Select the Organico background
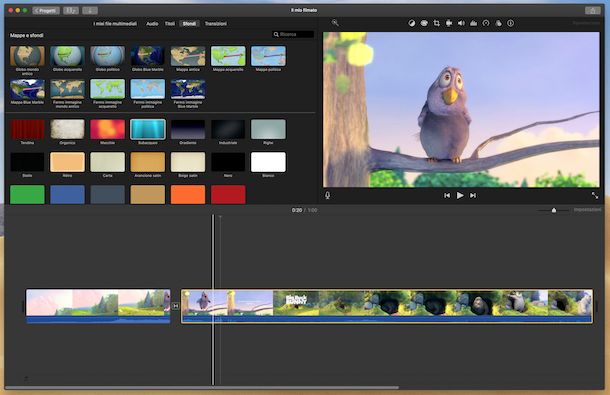Screen dimensions: 610x395 click(x=67, y=129)
